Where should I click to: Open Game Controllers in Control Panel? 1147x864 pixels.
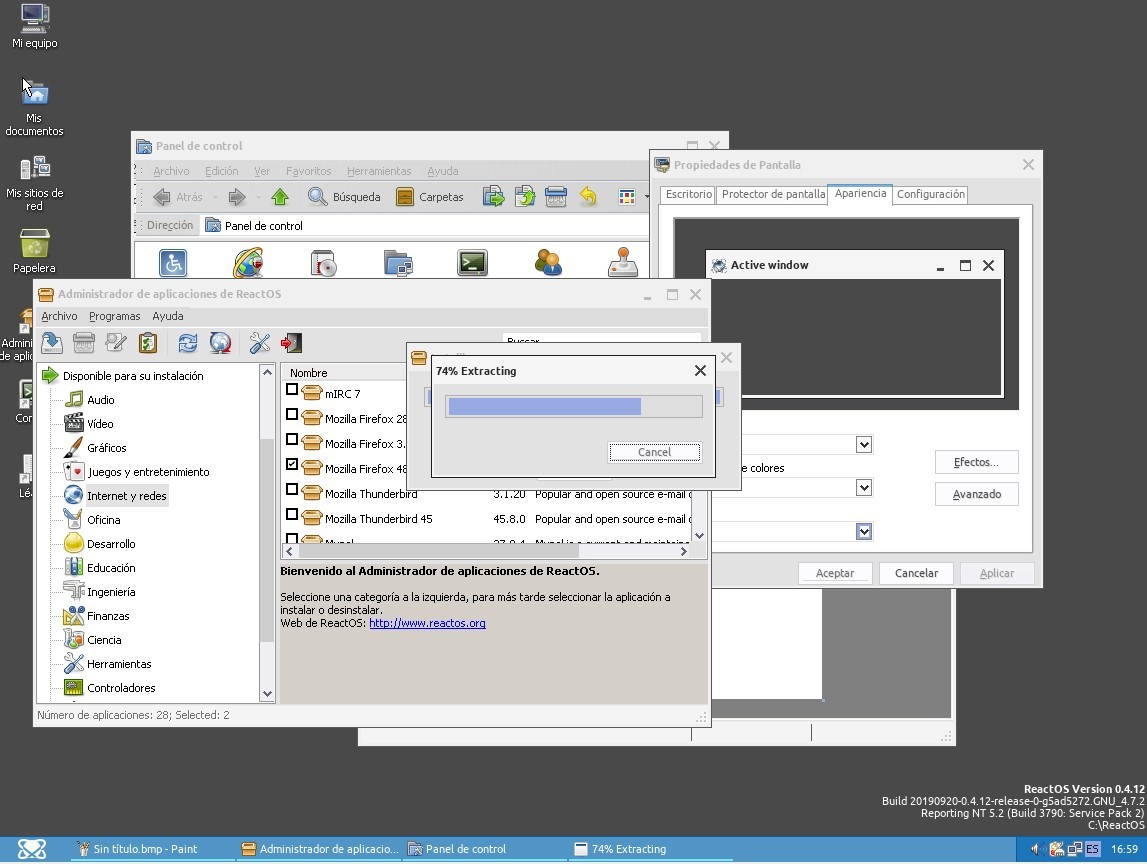[x=623, y=262]
